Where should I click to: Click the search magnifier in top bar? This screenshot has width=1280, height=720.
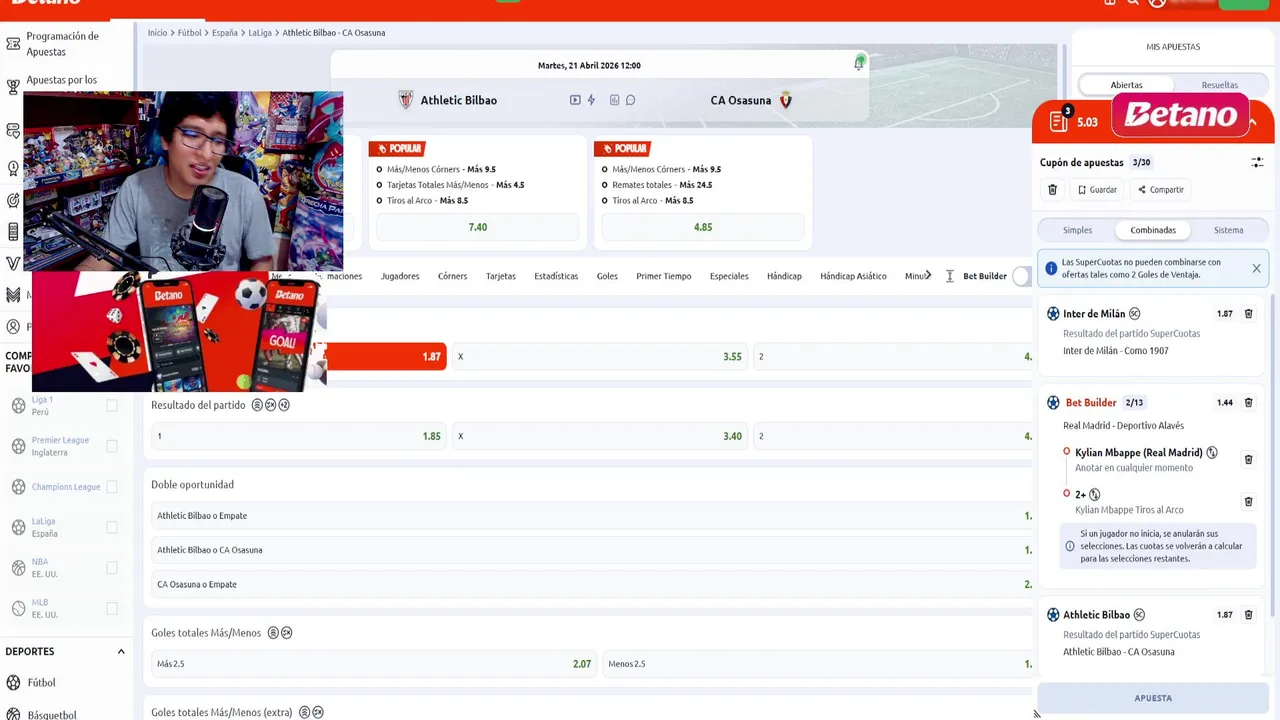[1133, 3]
